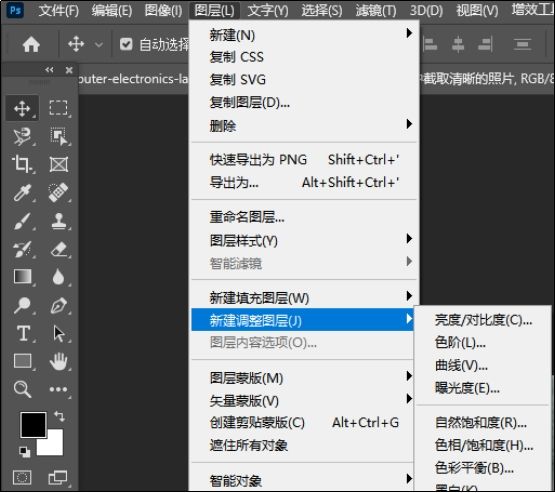555x493 pixels.
Task: Click the black foreground color swatch
Action: (33, 425)
